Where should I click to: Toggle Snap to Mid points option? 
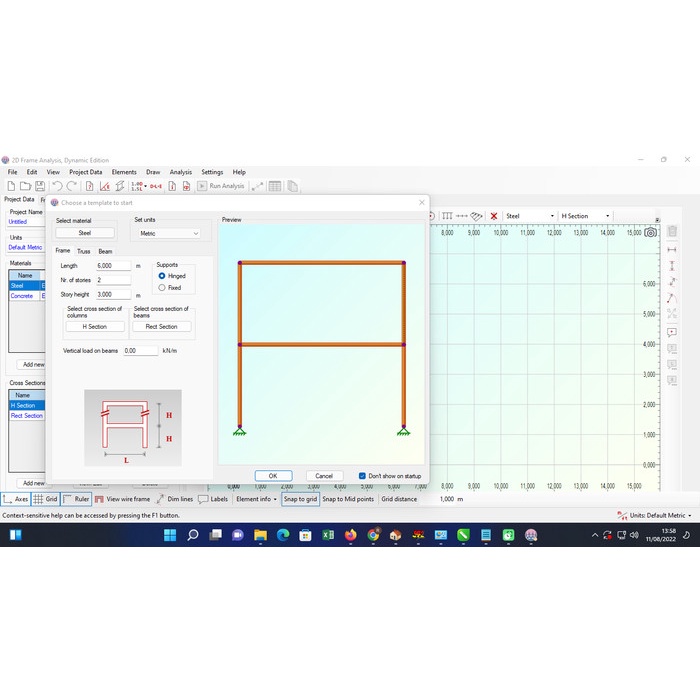tap(348, 499)
